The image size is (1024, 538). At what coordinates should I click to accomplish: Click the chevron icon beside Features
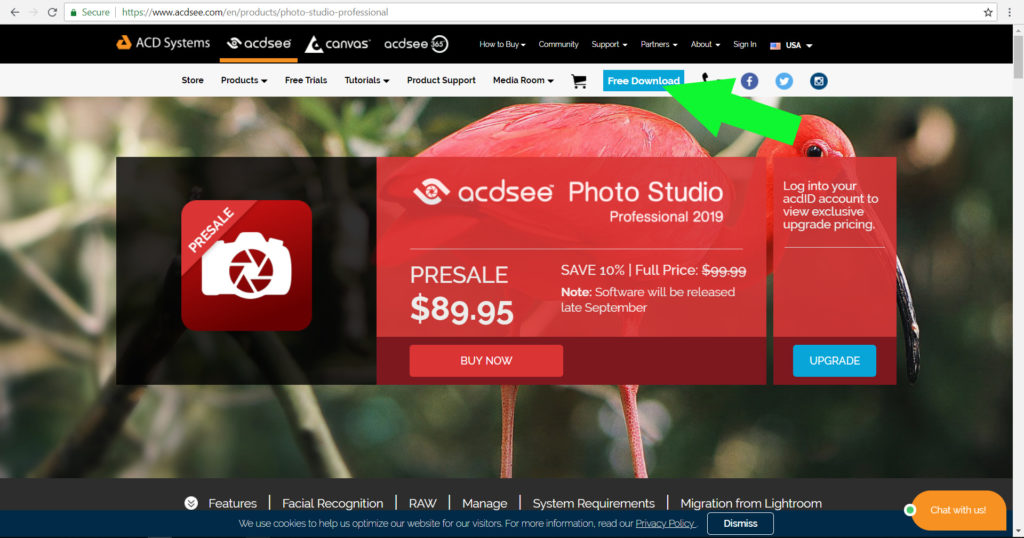(x=191, y=503)
